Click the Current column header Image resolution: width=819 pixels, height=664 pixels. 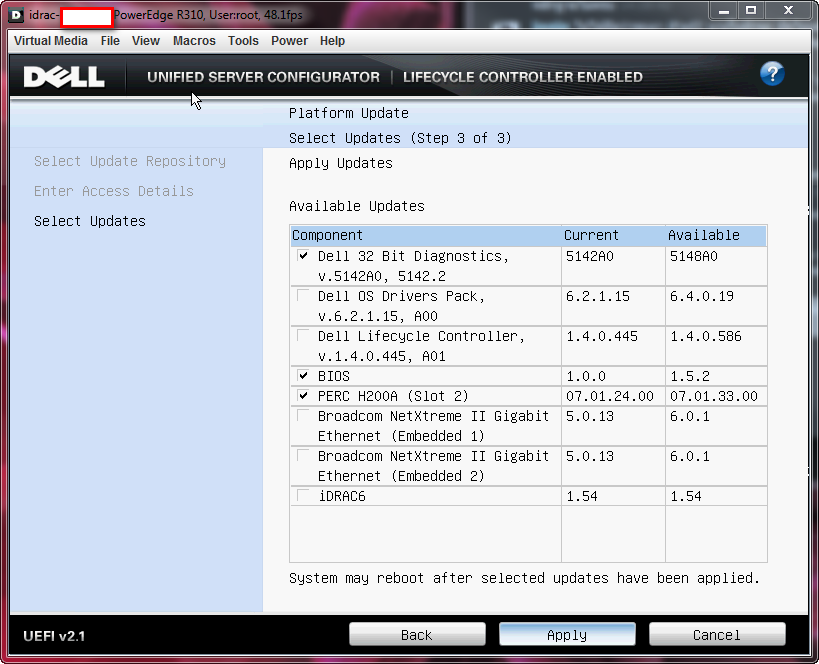(614, 236)
